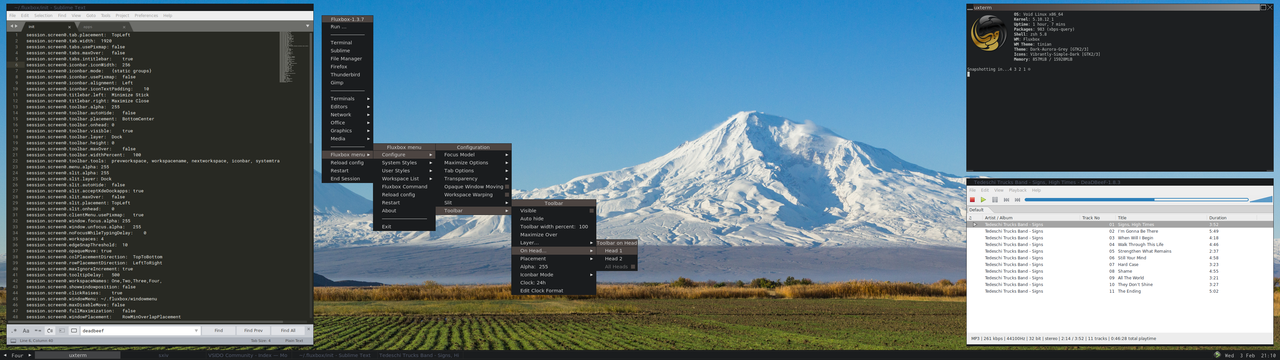The height and width of the screenshot is (360, 1280).
Task: Open Playback menu in DeaDBeeF
Action: click(x=1017, y=190)
